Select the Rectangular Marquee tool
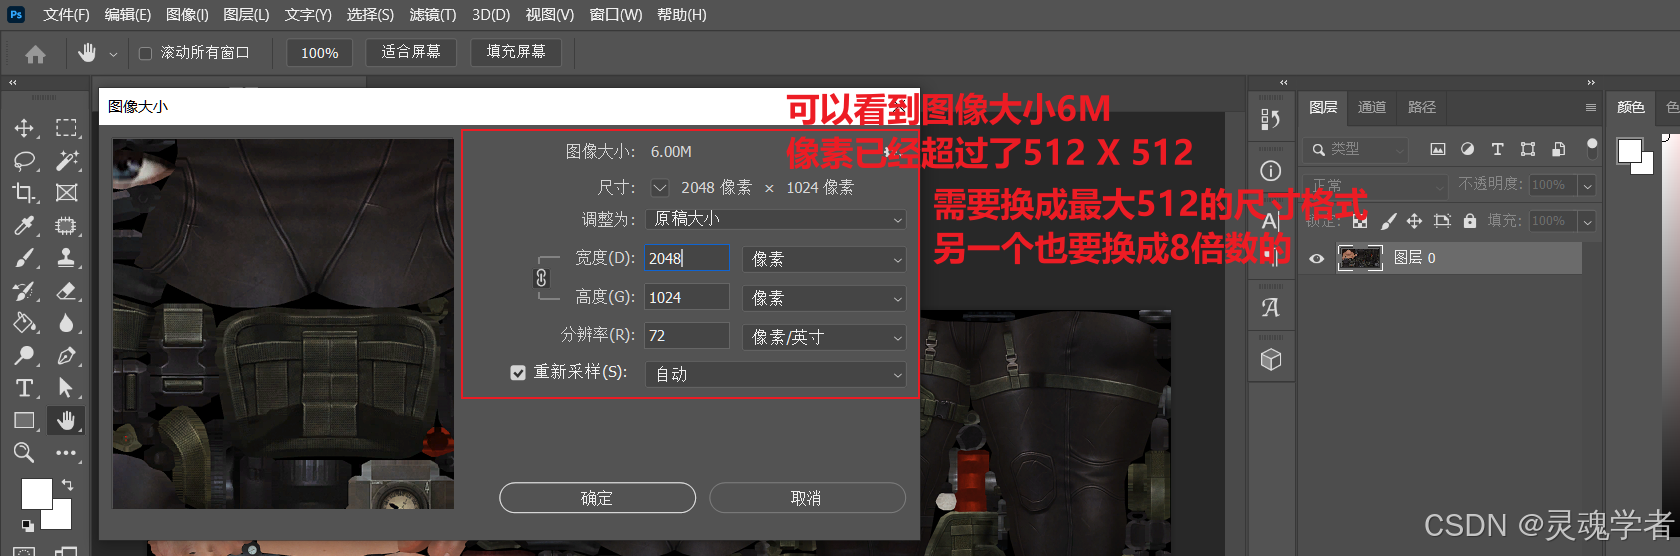This screenshot has height=556, width=1680. [x=66, y=128]
